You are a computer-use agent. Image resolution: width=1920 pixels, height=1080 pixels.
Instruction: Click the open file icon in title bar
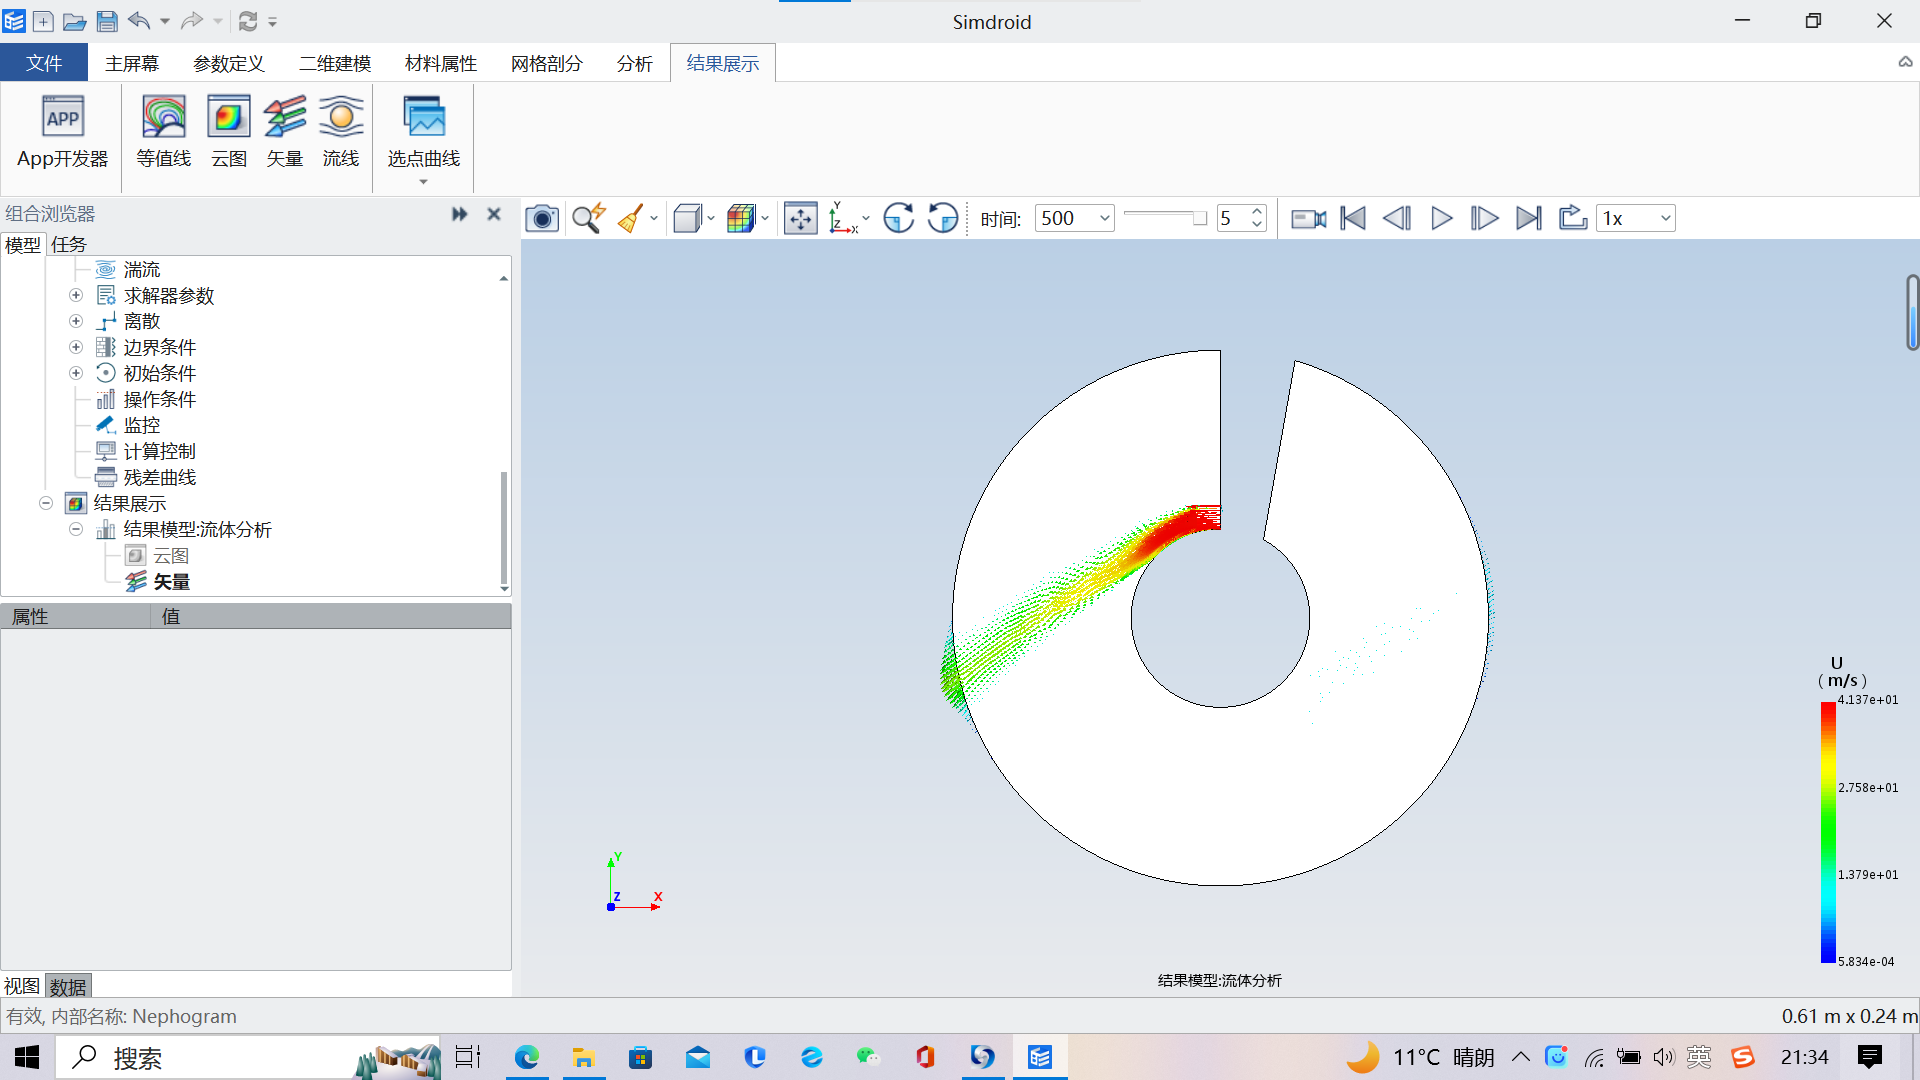(74, 21)
